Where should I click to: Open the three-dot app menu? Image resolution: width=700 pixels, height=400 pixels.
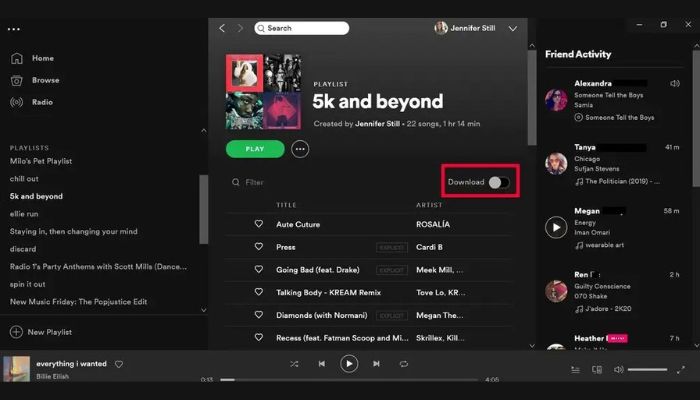[x=14, y=29]
